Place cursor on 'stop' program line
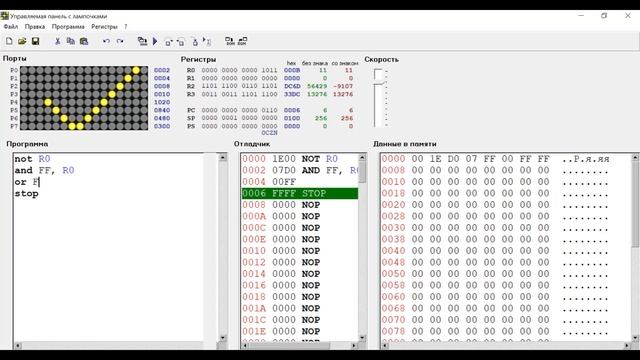This screenshot has width=640, height=360. pos(27,193)
